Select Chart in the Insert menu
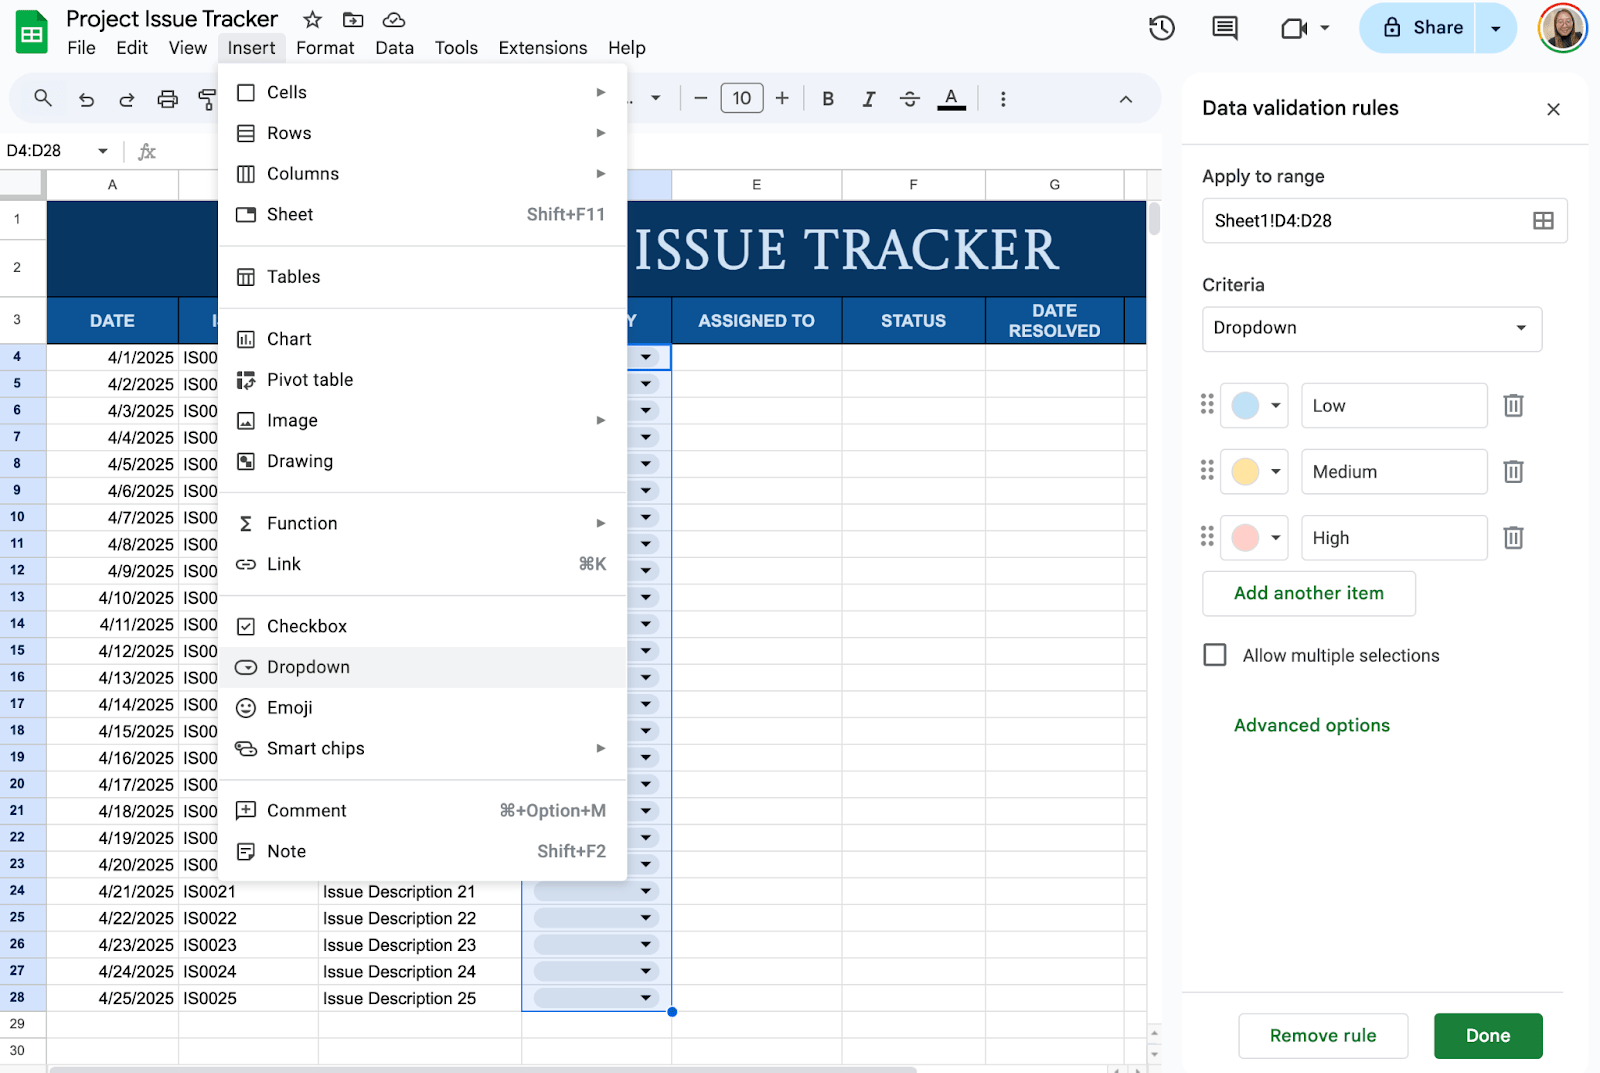Viewport: 1600px width, 1073px height. coord(422,339)
